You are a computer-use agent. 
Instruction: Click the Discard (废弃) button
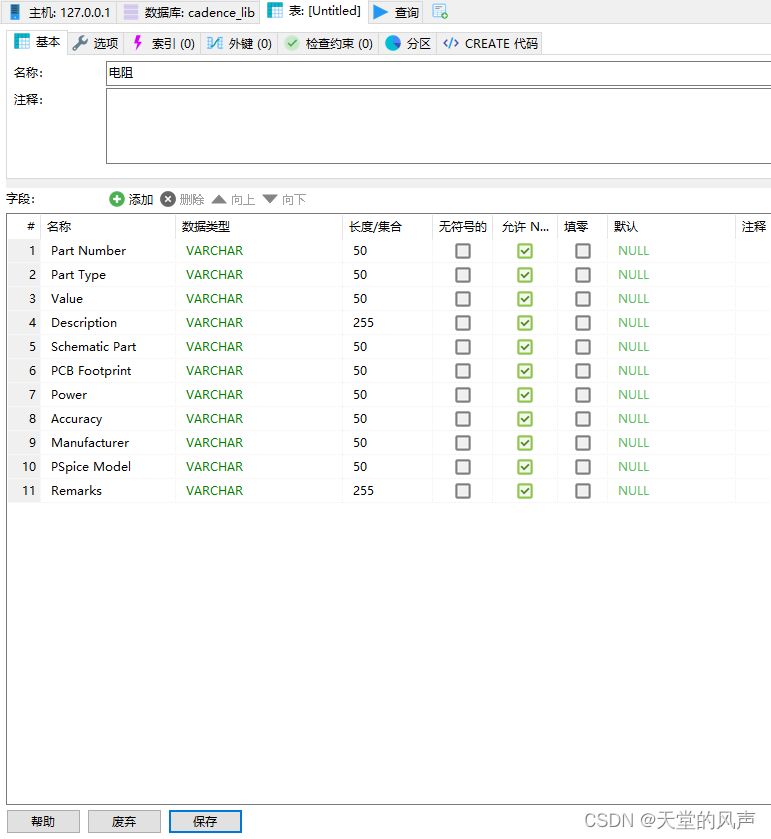click(124, 821)
